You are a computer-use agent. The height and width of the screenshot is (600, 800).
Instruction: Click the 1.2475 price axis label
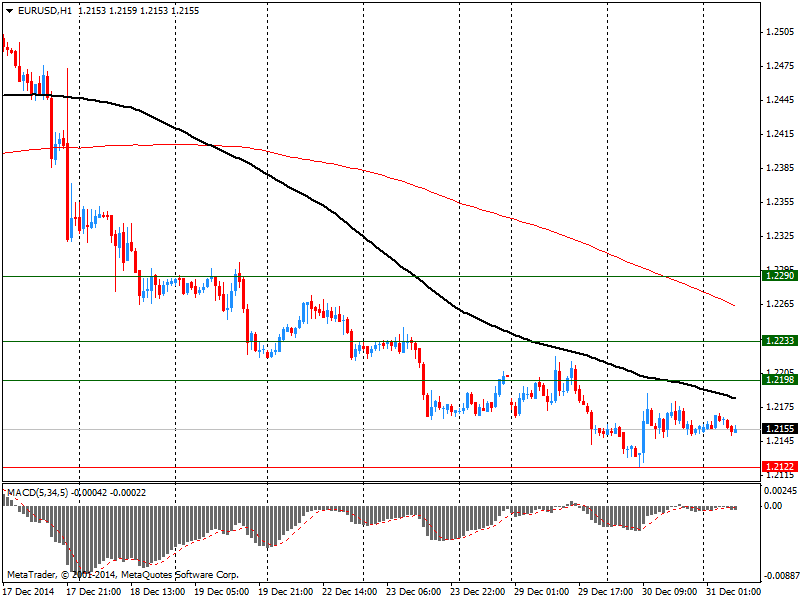coord(780,66)
